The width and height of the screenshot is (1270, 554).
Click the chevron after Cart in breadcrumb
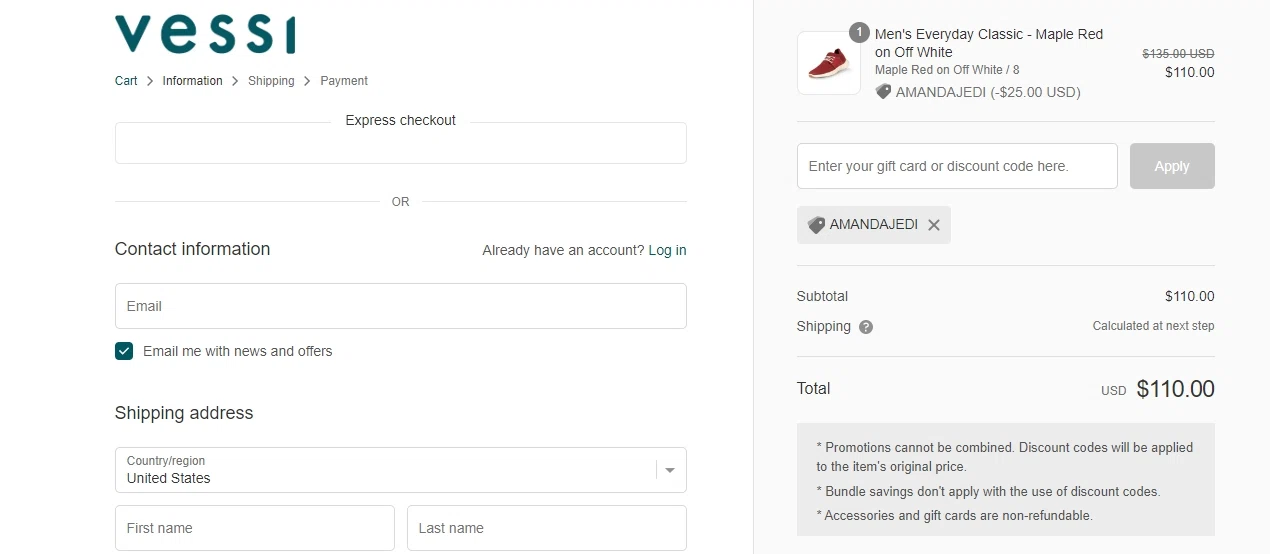[x=150, y=81]
